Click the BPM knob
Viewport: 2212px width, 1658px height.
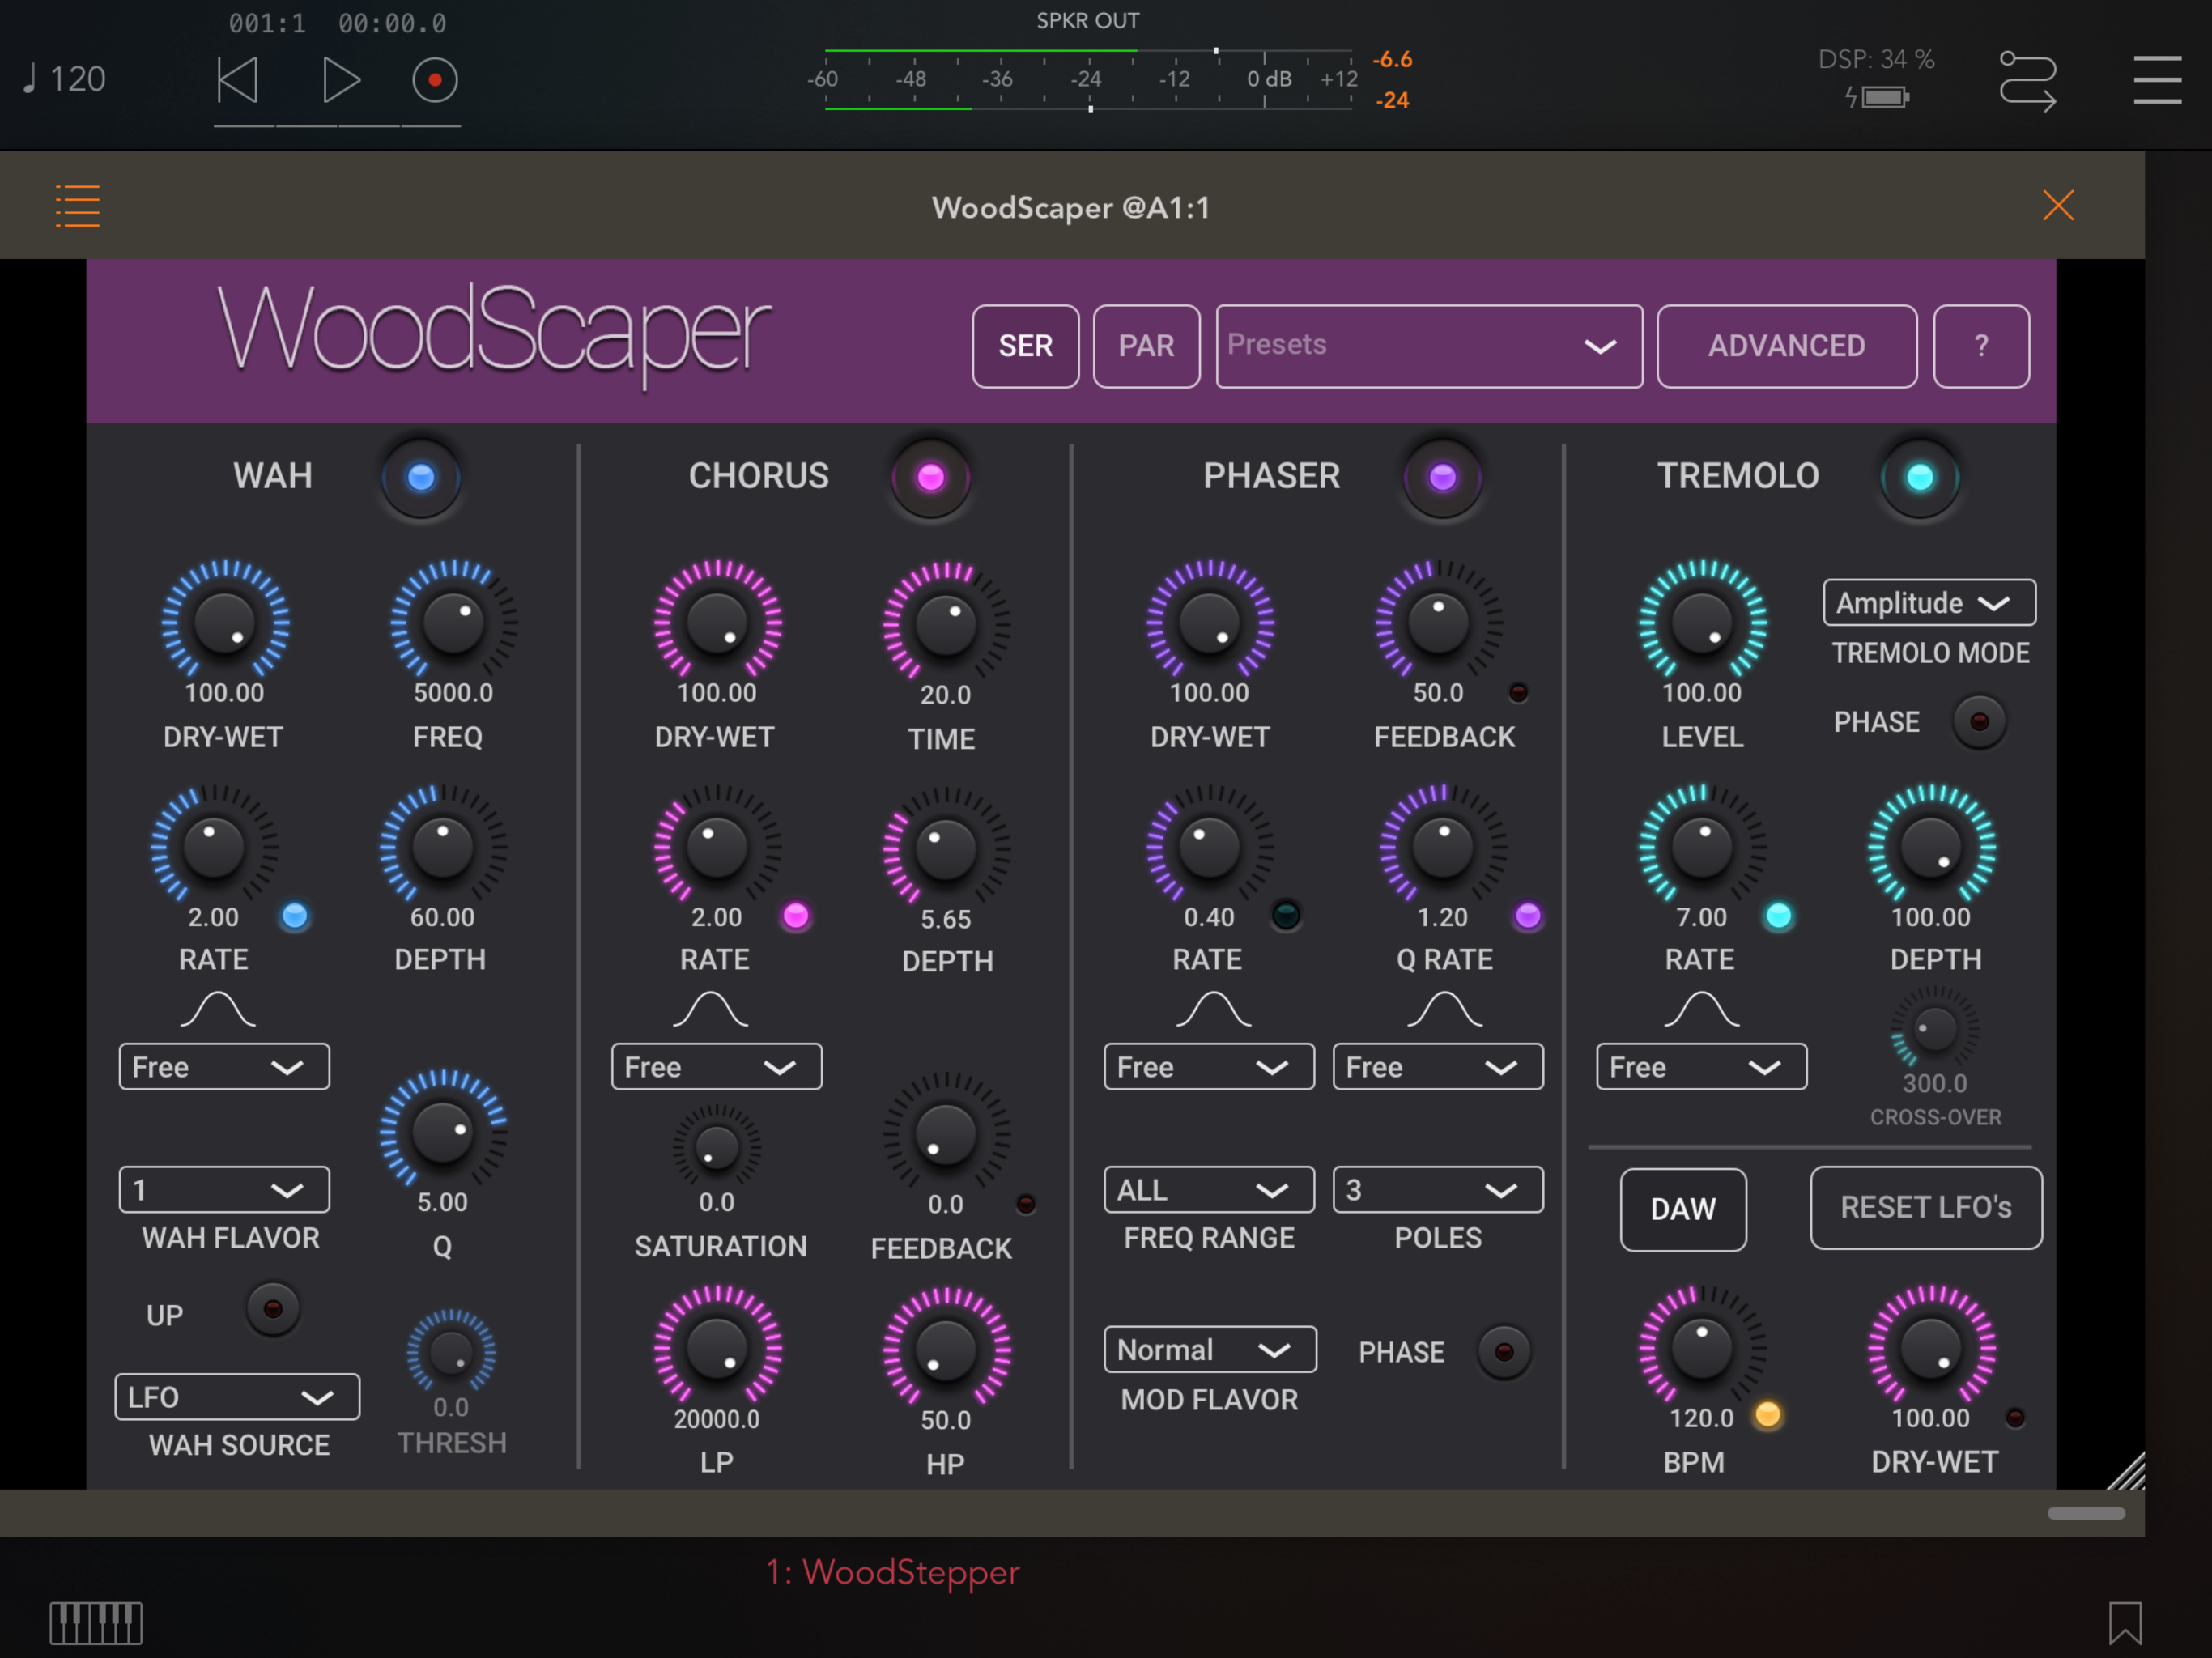point(1701,1349)
